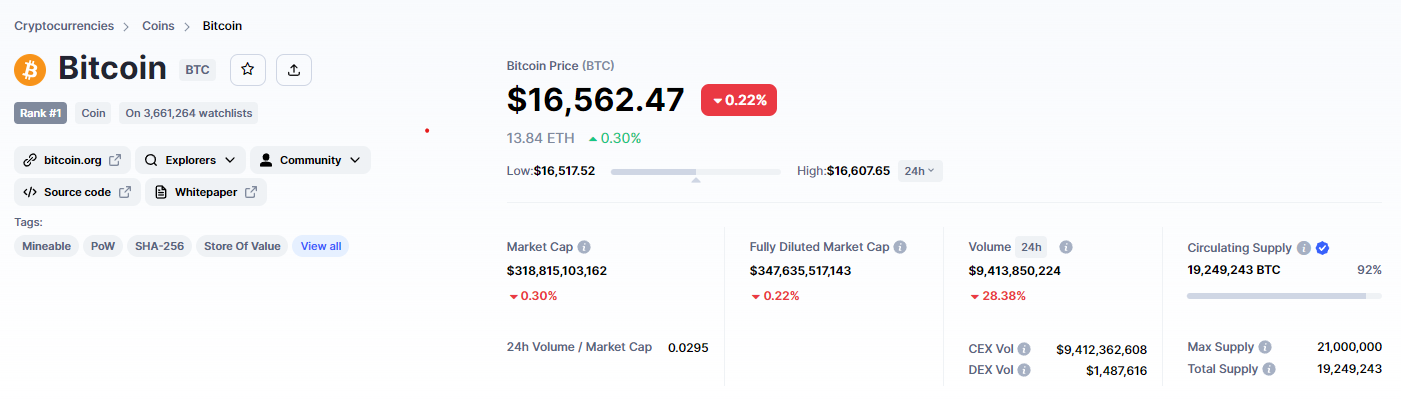Navigate to Coins breadcrumb
Viewport: 1401px width, 402px height.
click(x=159, y=26)
